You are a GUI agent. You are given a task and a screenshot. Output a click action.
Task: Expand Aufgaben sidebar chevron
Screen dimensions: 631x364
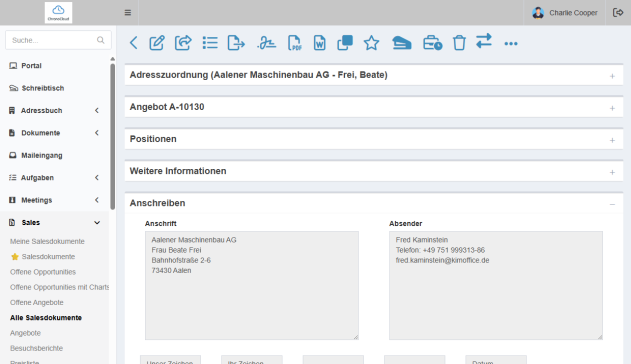[x=97, y=178]
